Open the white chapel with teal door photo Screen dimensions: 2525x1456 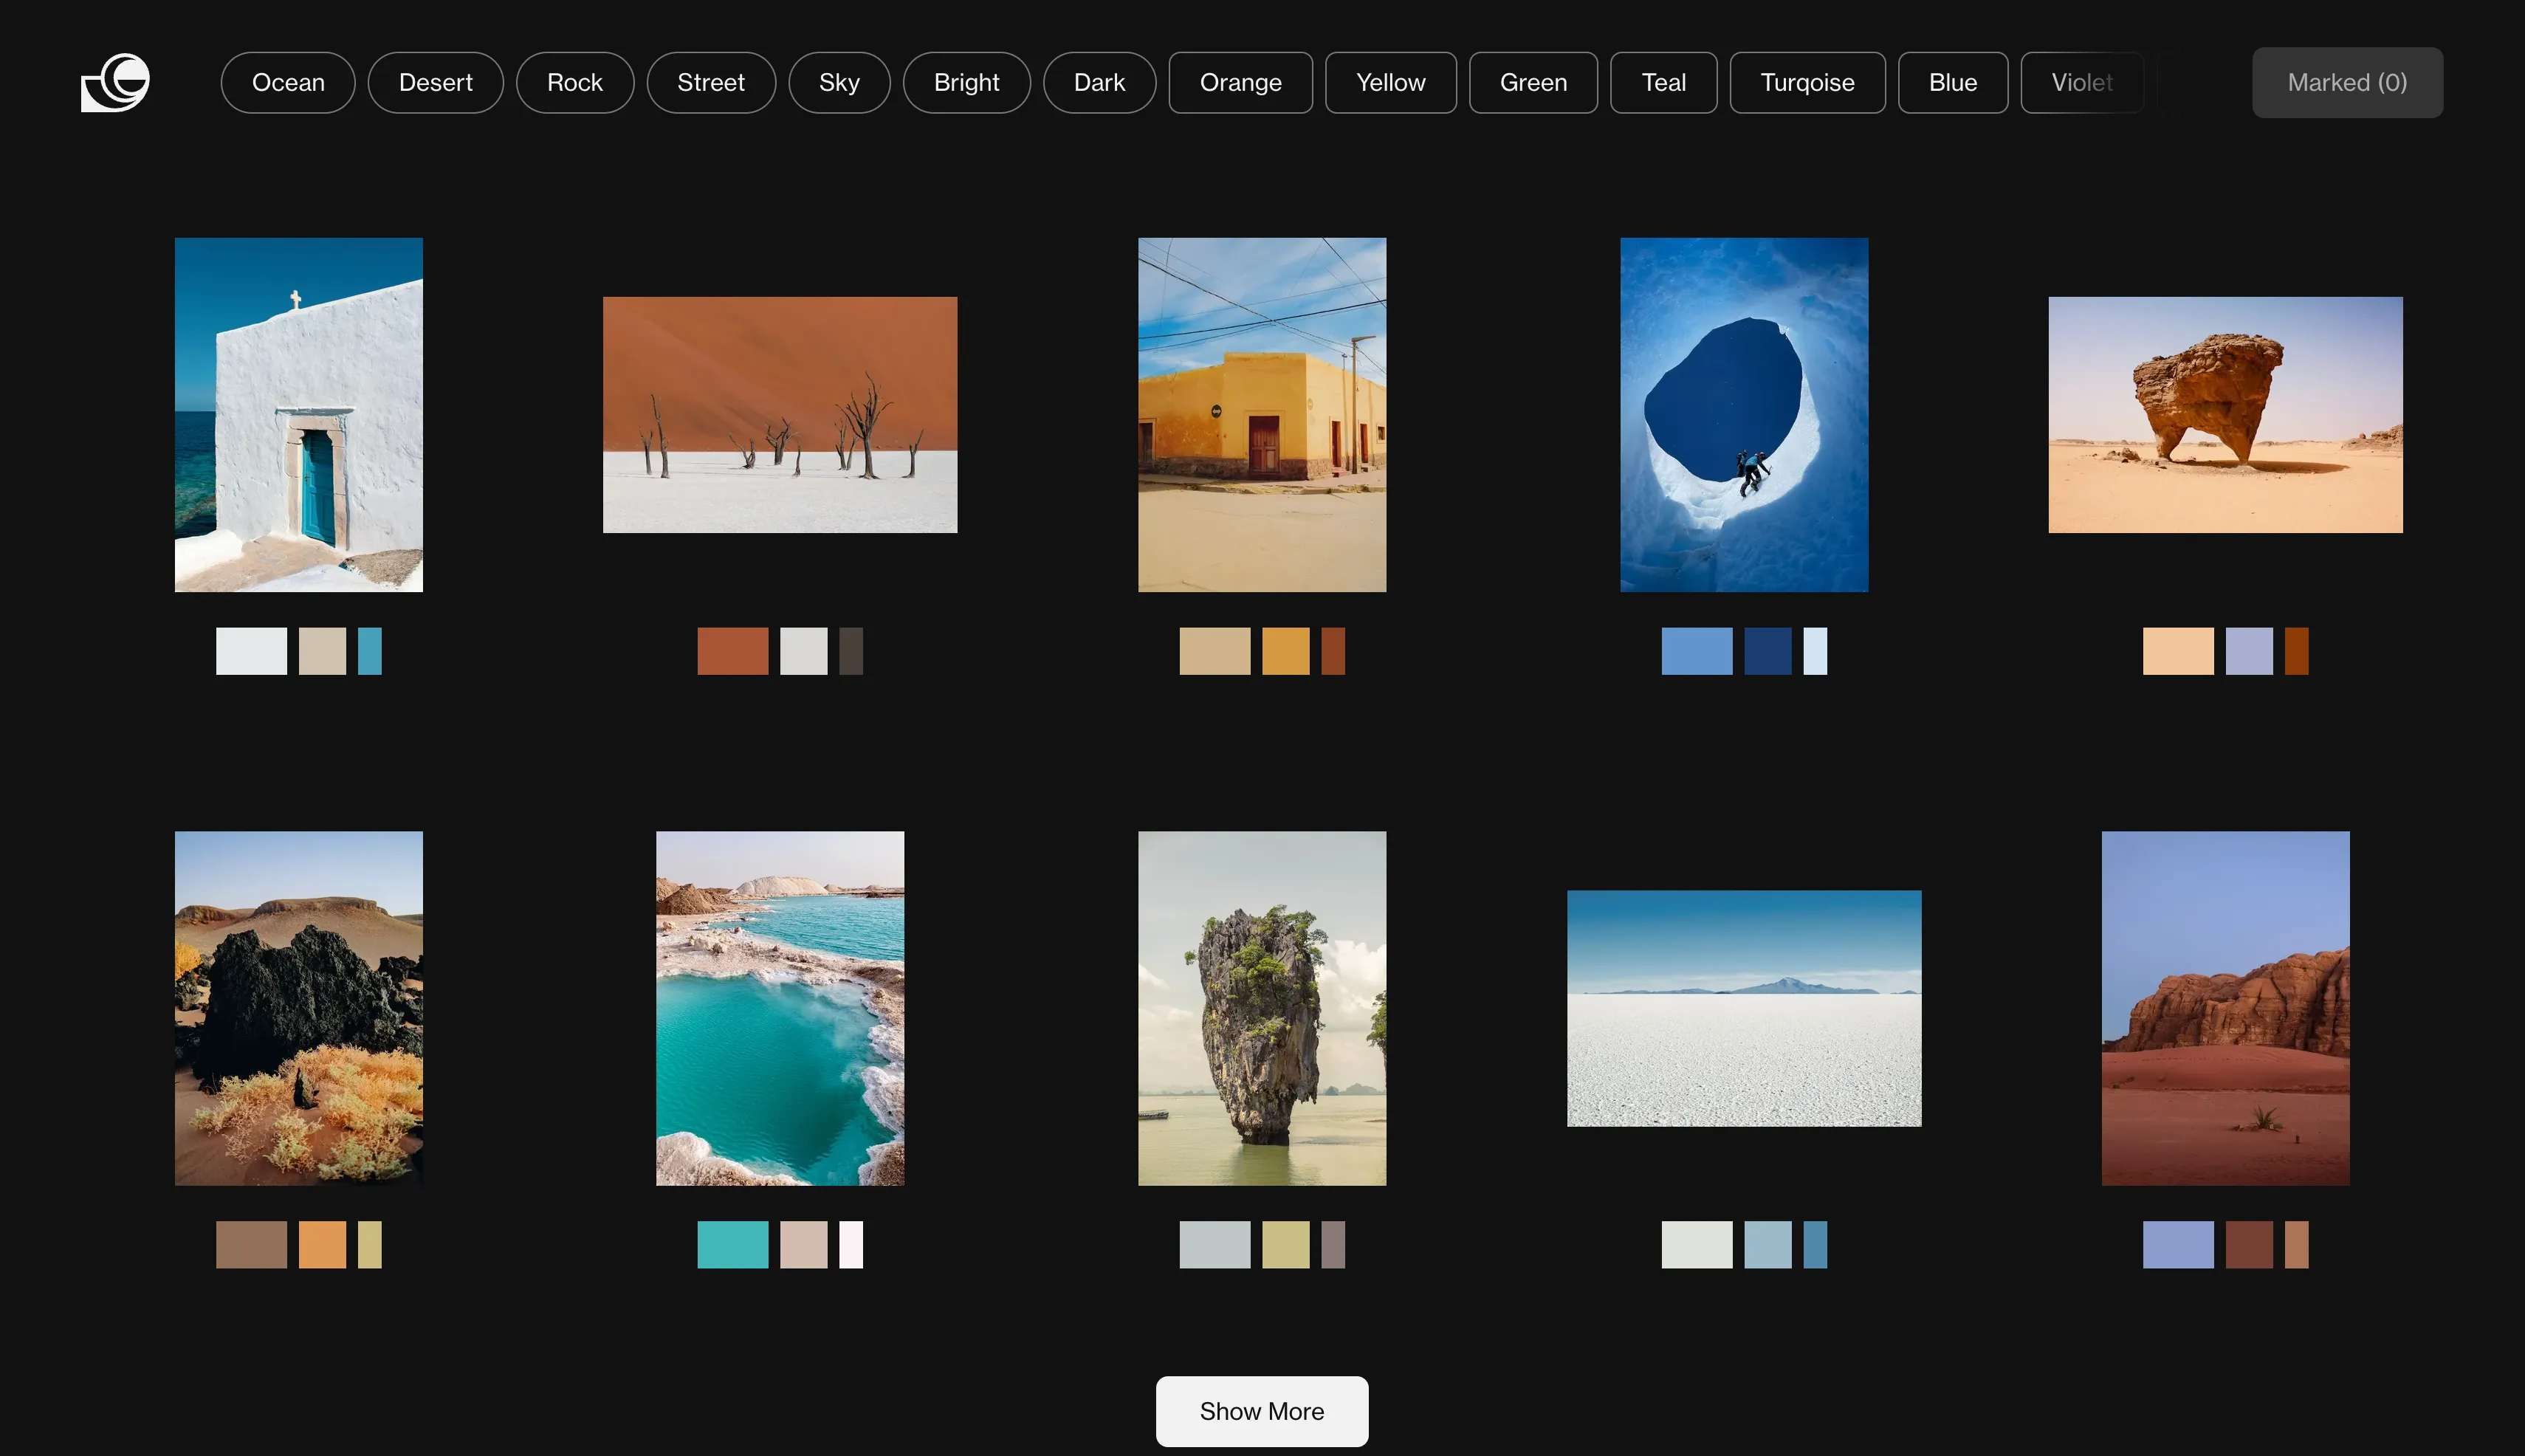[298, 414]
